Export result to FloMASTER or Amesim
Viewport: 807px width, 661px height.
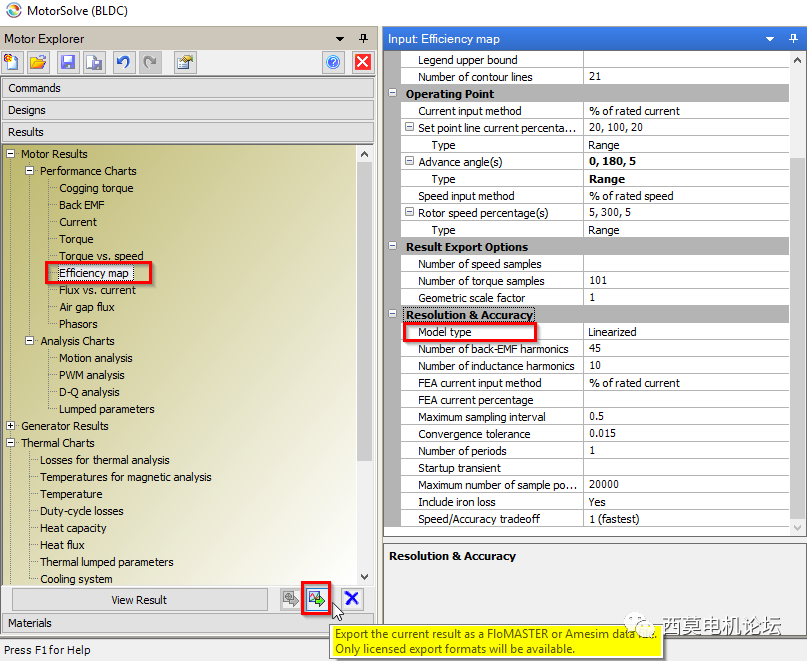(317, 599)
